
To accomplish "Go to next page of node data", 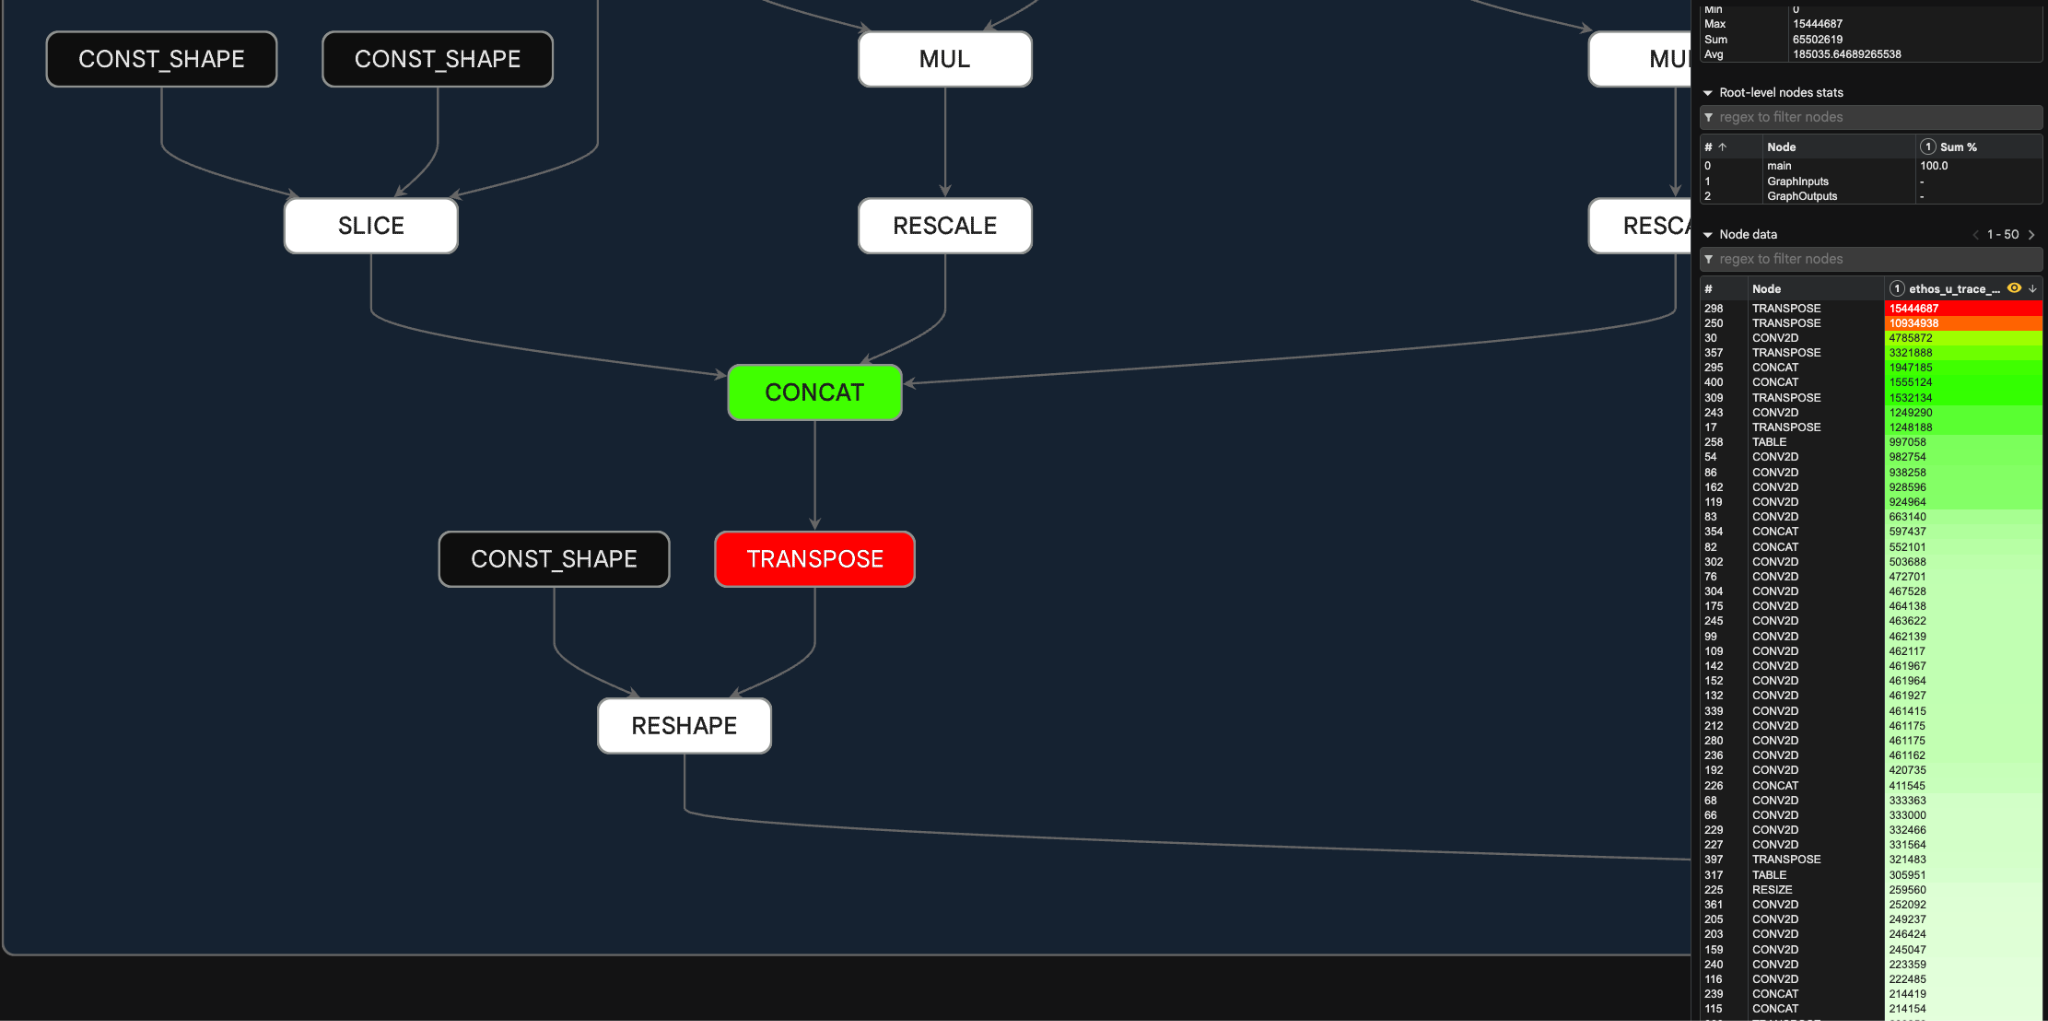I will pos(2031,235).
